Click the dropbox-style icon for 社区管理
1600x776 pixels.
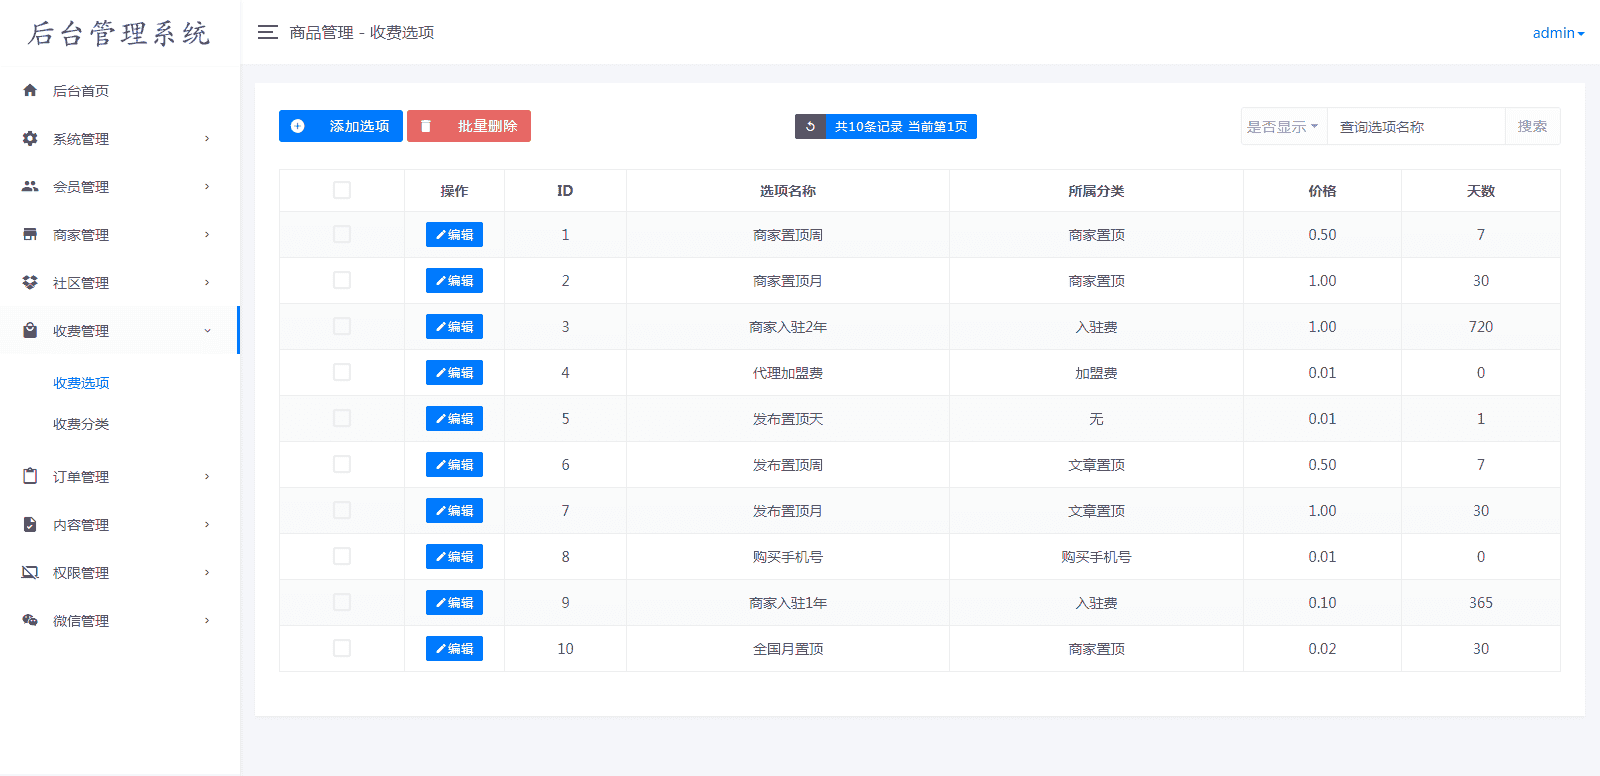click(30, 282)
